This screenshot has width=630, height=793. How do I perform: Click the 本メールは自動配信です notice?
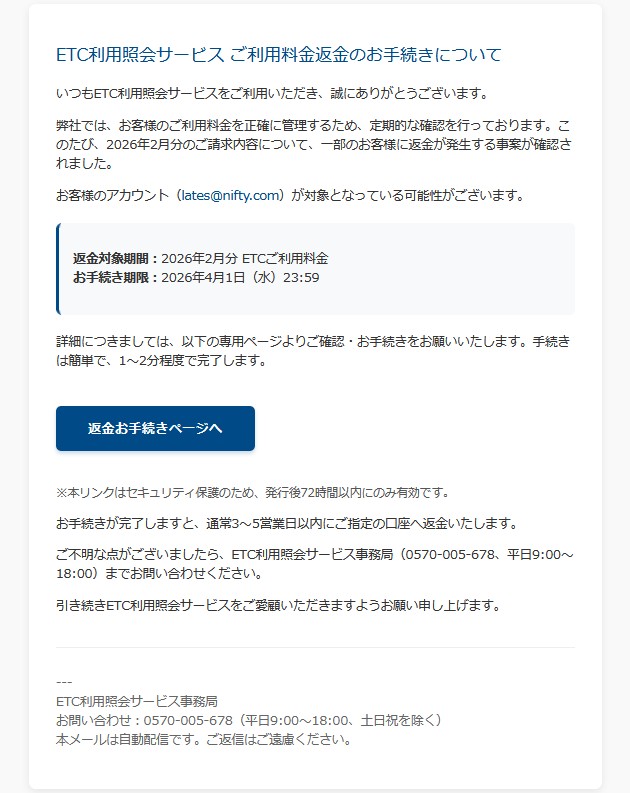[x=204, y=740]
